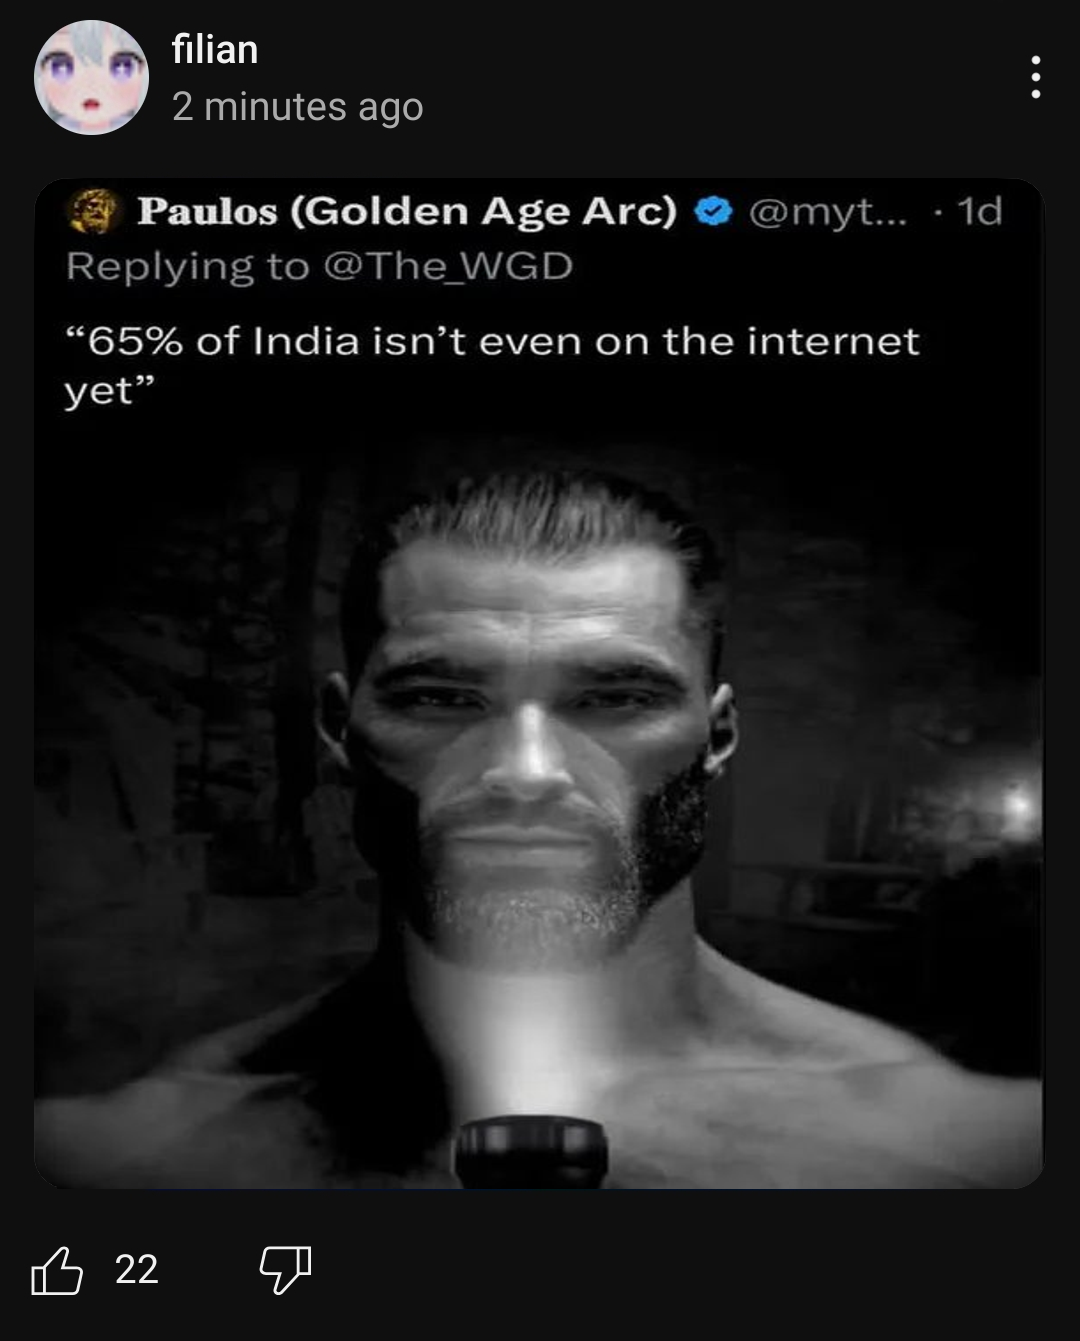Click the "Replying to" label

188,267
